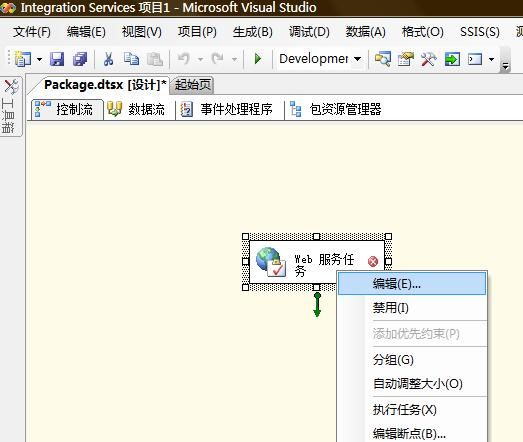The width and height of the screenshot is (523, 442).
Task: Choose 编辑(E)... in the context menu
Action: point(412,284)
